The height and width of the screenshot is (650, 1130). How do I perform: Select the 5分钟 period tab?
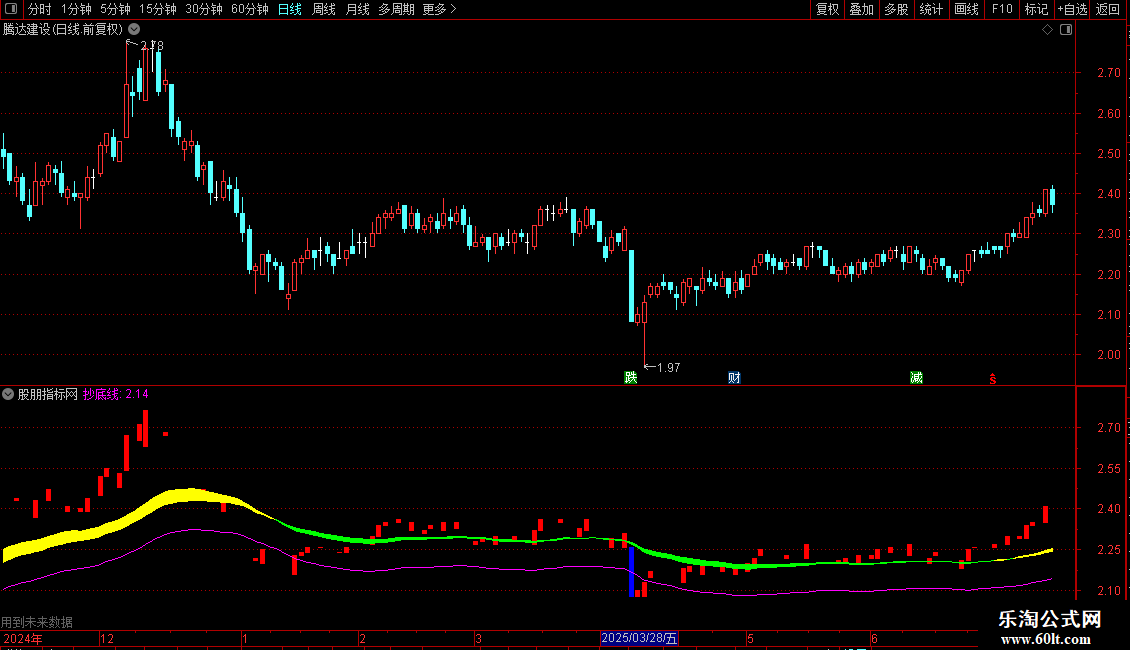pos(115,9)
